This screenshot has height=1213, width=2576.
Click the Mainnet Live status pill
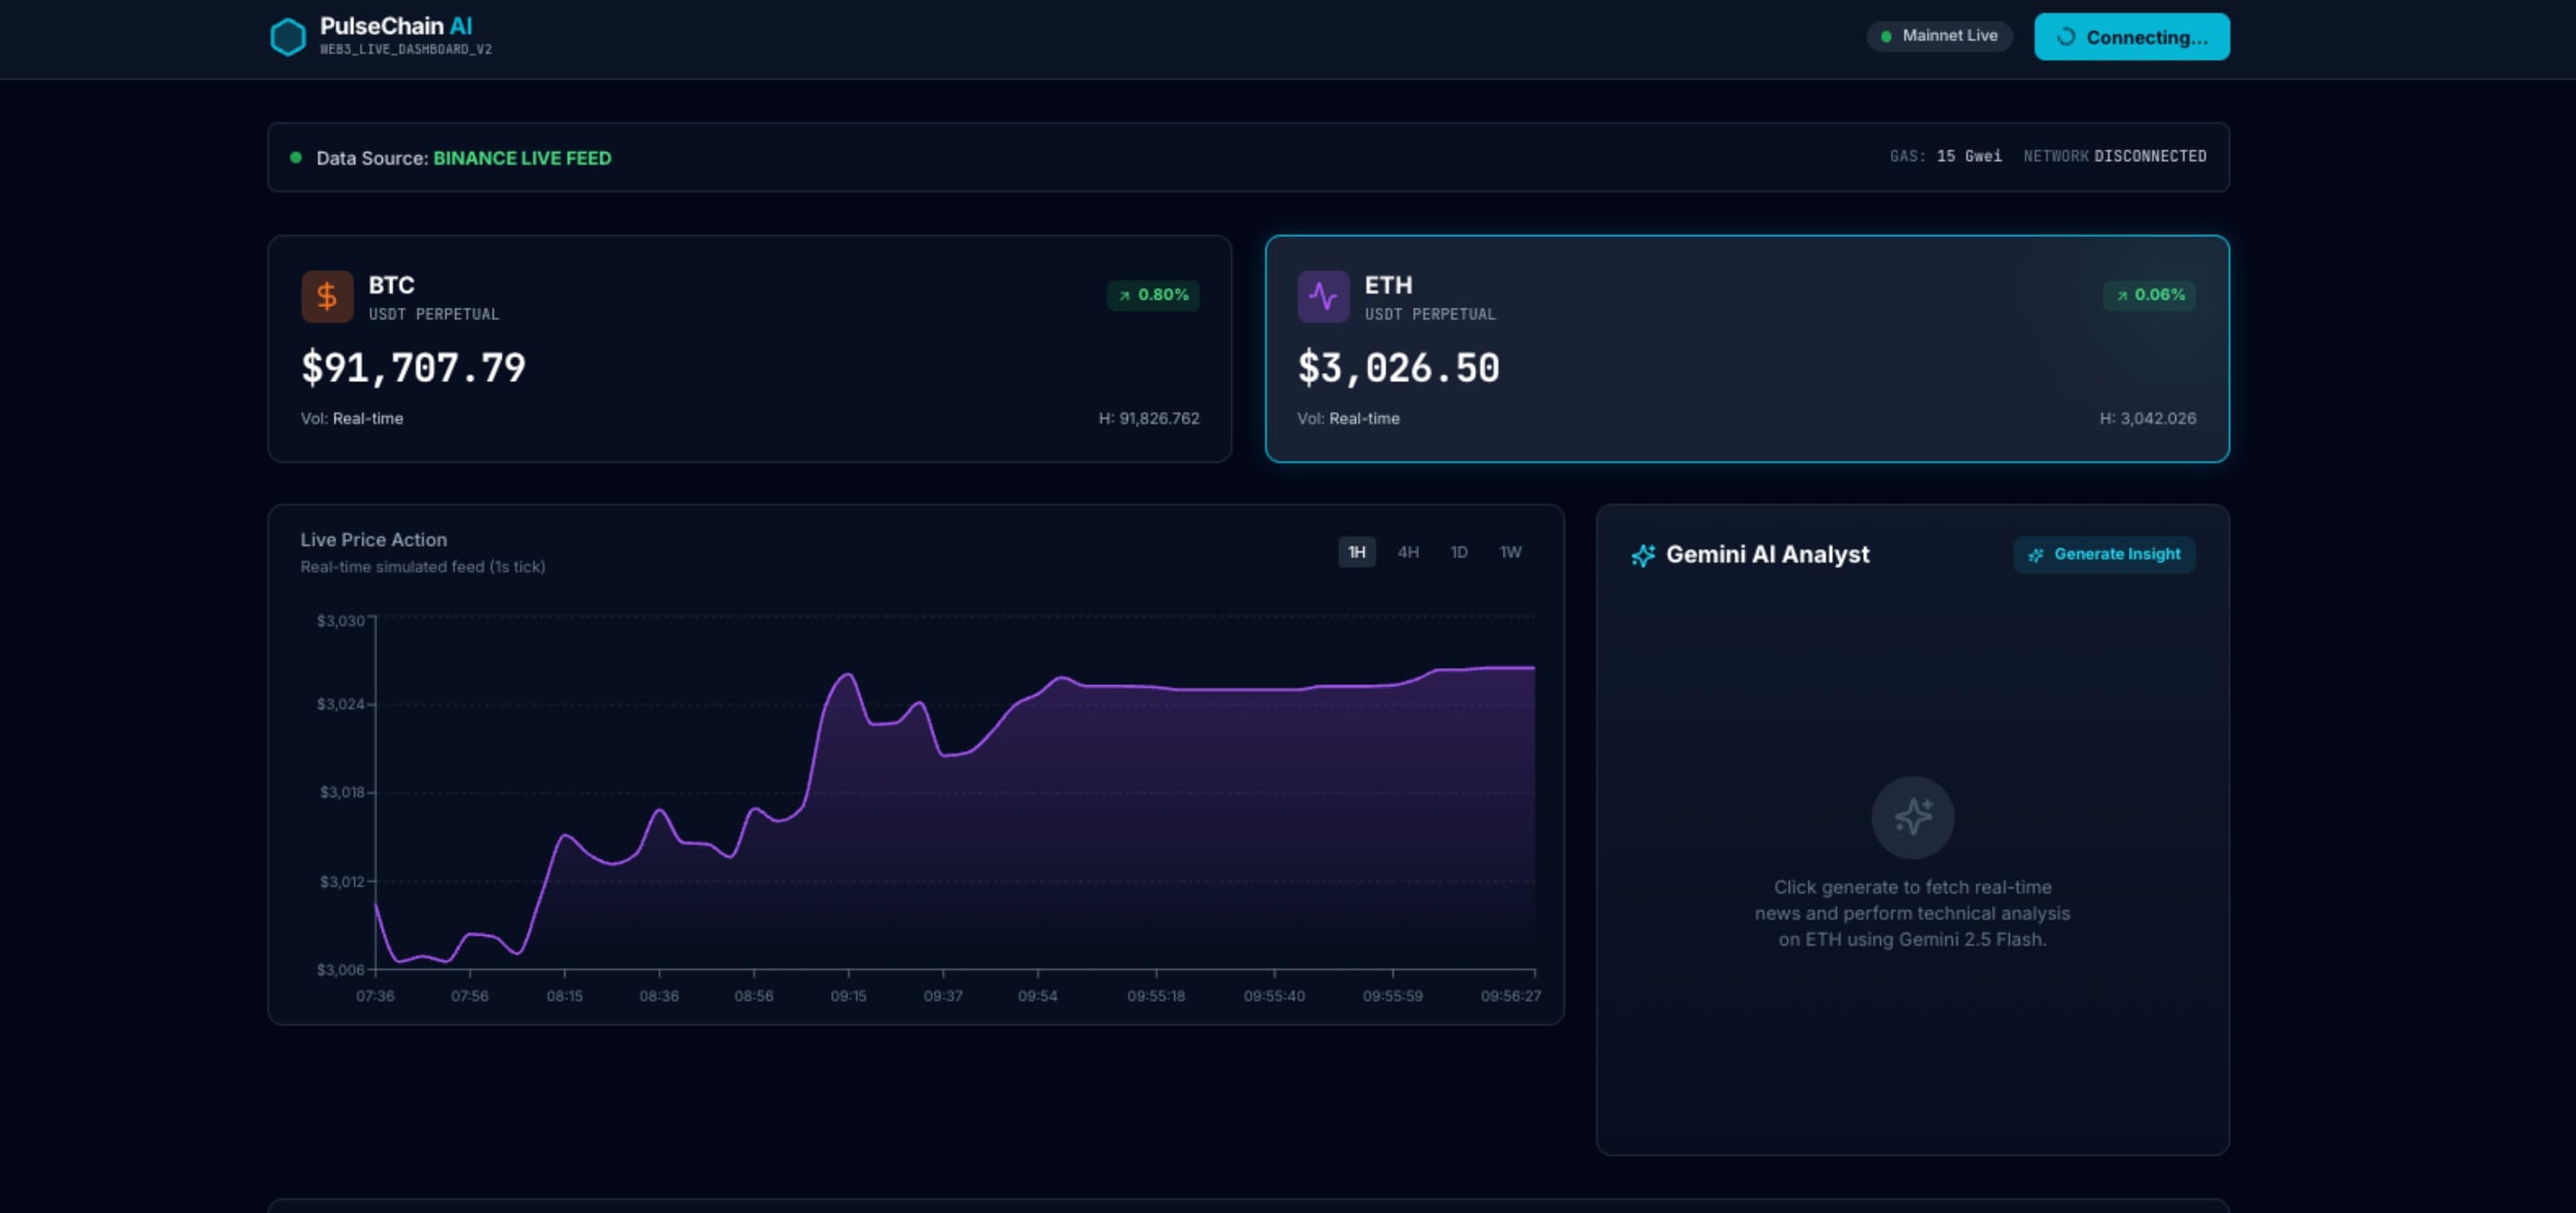pos(1939,36)
